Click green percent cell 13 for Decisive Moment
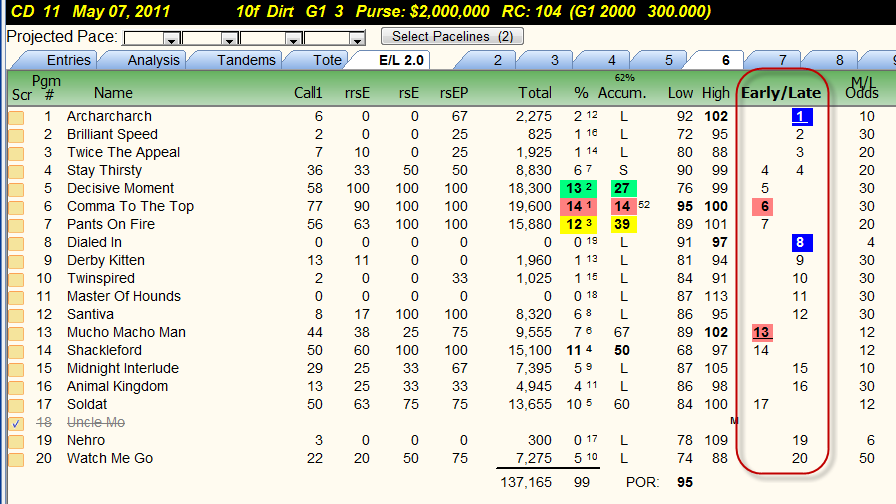The image size is (896, 504). (578, 189)
